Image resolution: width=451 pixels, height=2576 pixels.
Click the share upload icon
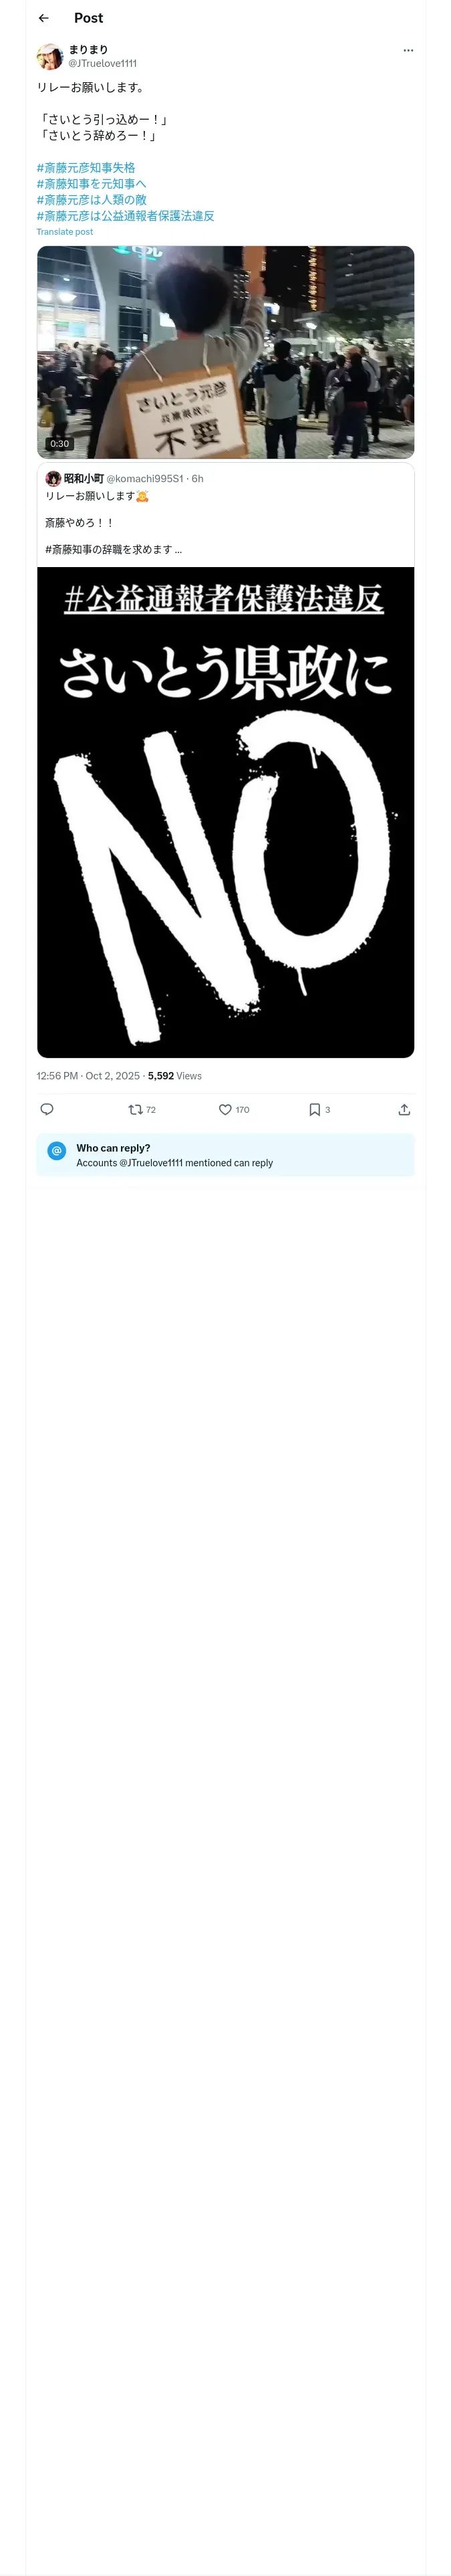click(x=404, y=1109)
